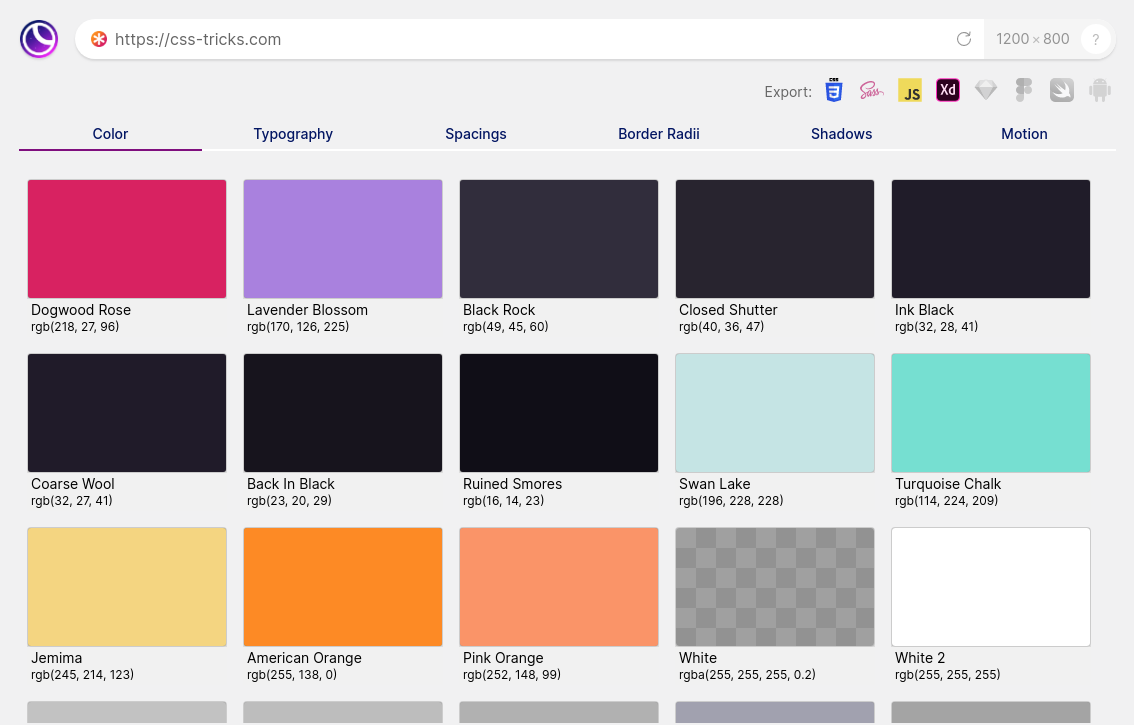Click the rgb(170, 126, 225) value
This screenshot has width=1134, height=725.
pos(298,327)
